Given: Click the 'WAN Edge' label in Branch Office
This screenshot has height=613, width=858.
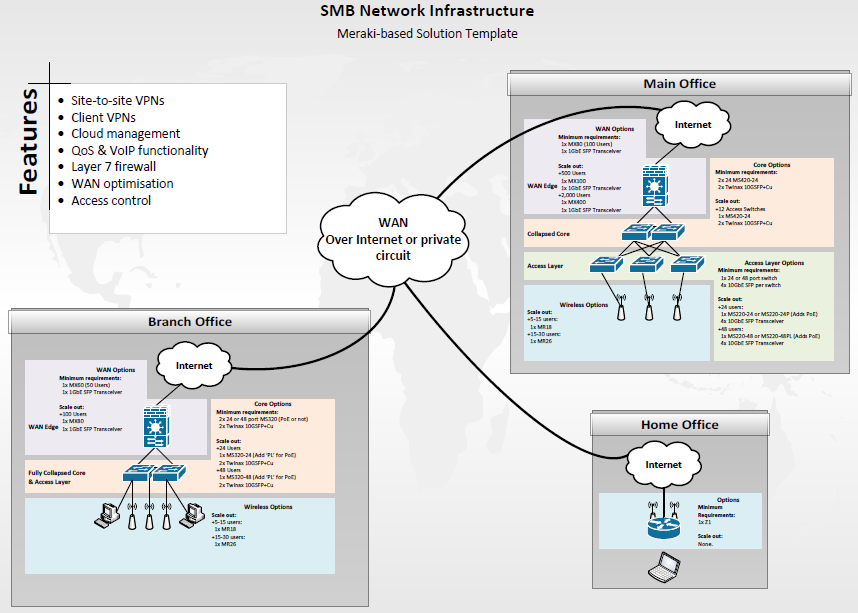Looking at the screenshot, I should coord(43,427).
